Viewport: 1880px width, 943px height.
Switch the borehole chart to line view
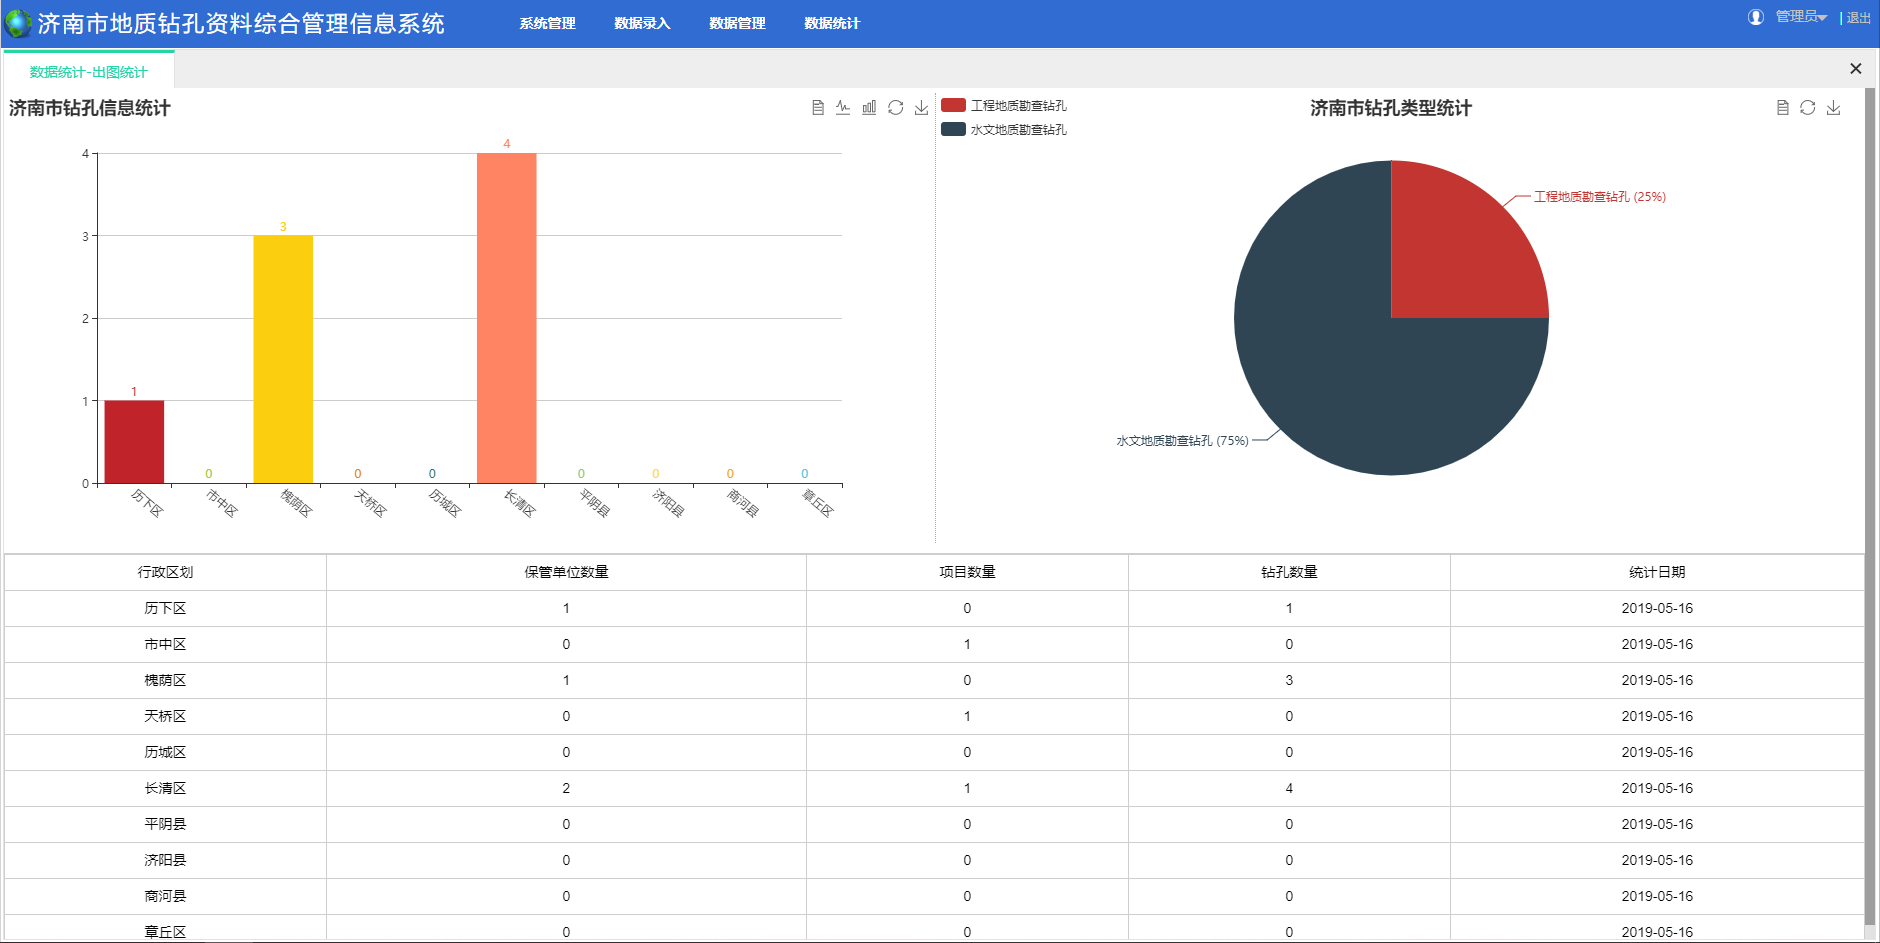[x=843, y=108]
